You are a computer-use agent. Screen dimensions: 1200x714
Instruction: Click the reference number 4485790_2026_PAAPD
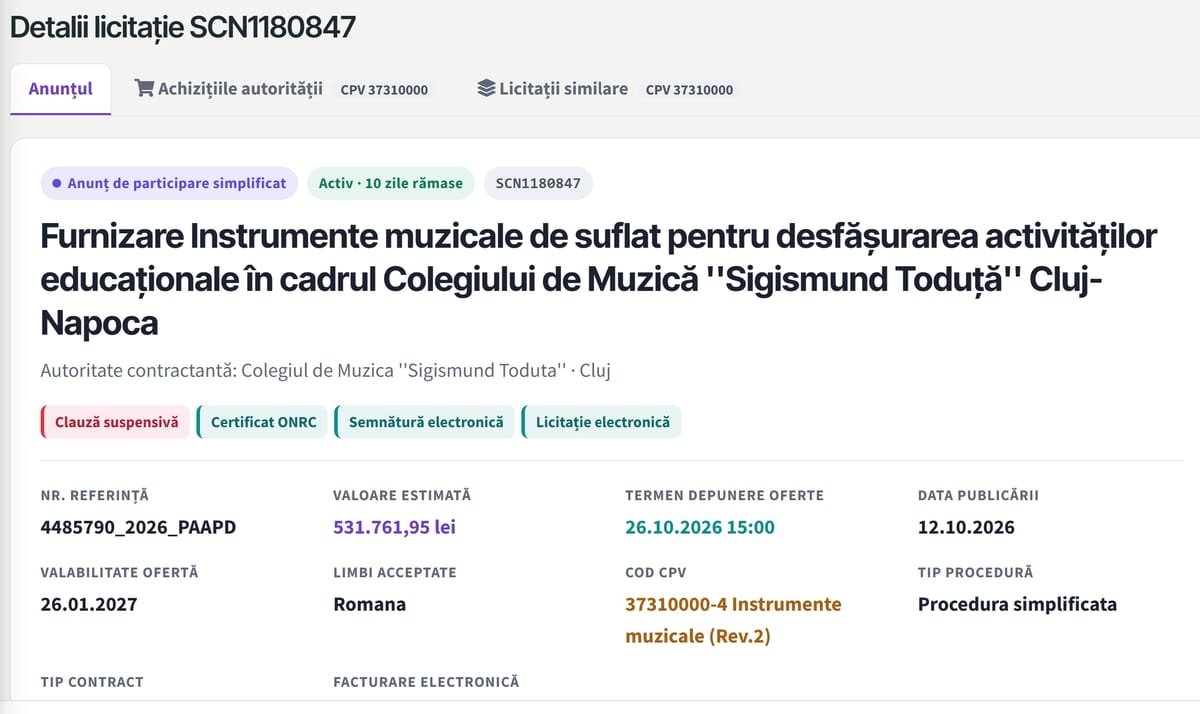[138, 527]
